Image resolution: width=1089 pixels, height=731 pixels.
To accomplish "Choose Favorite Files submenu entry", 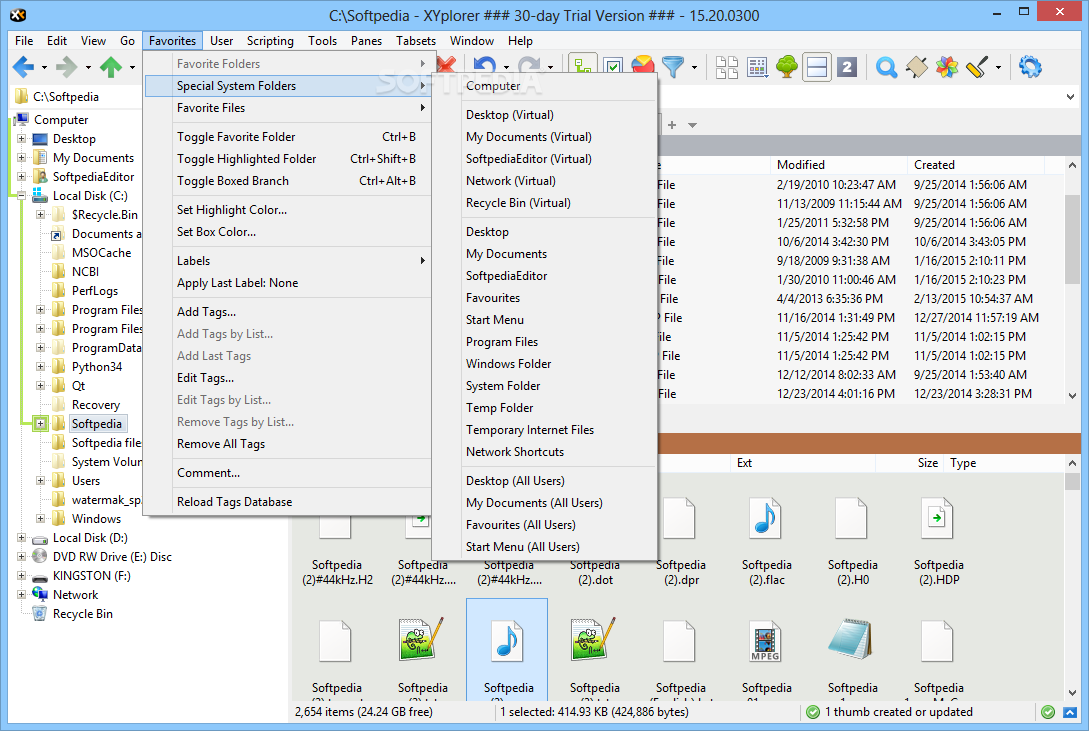I will pos(288,108).
